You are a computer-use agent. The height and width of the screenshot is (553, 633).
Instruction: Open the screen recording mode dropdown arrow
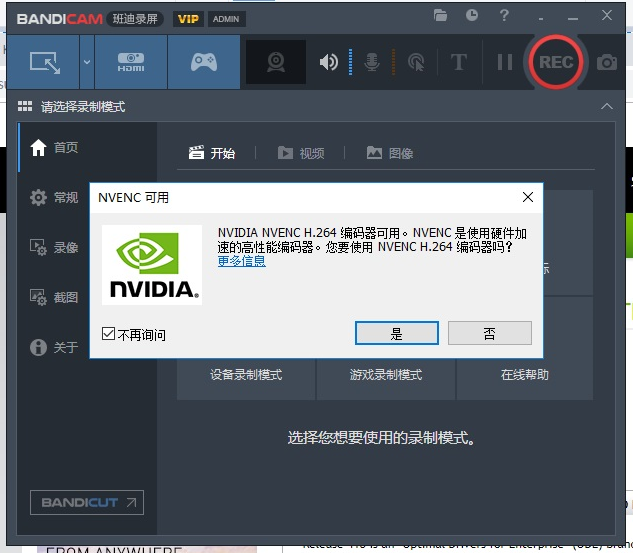pos(87,62)
